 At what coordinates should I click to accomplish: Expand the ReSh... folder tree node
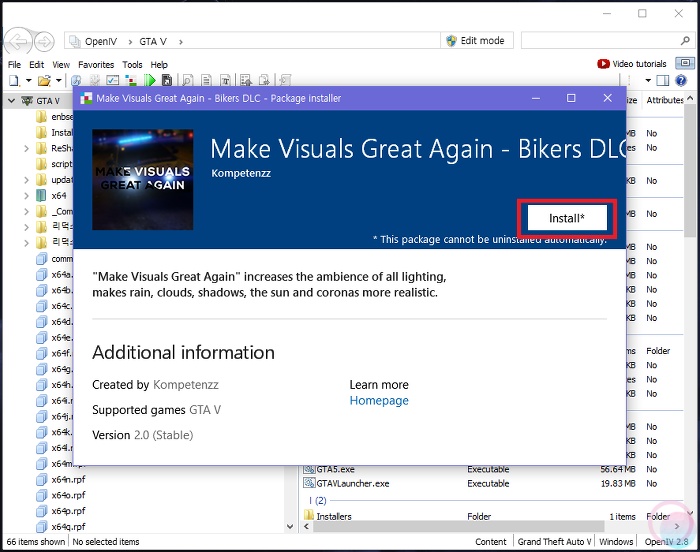[26, 148]
